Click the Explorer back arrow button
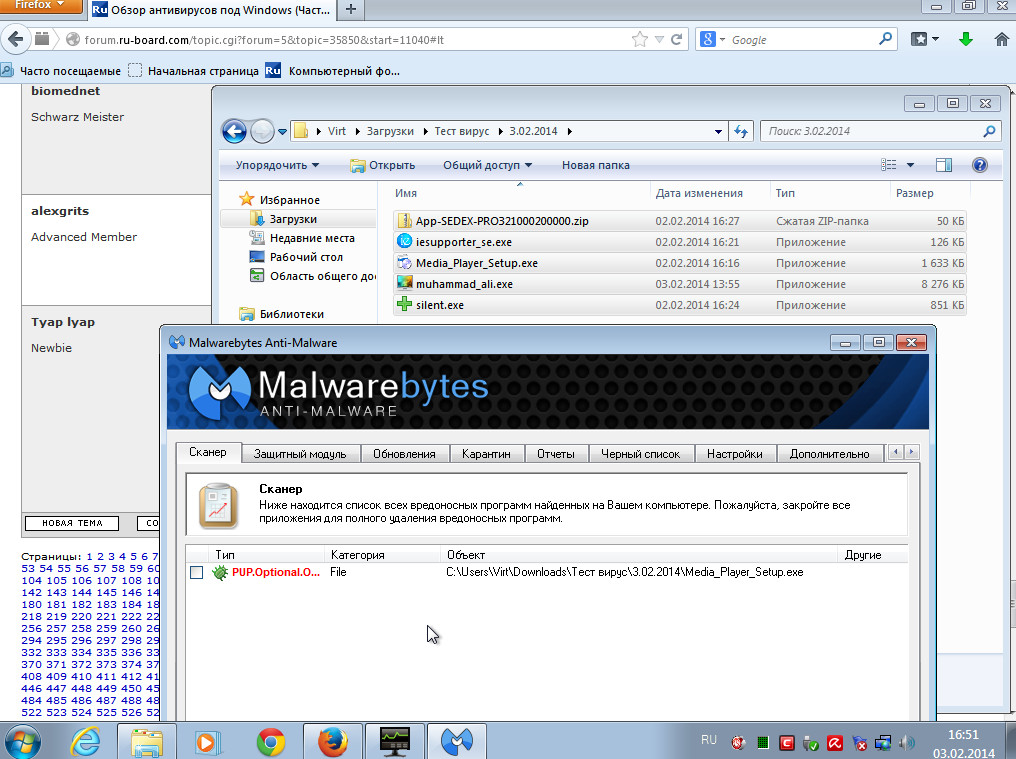 pyautogui.click(x=234, y=131)
